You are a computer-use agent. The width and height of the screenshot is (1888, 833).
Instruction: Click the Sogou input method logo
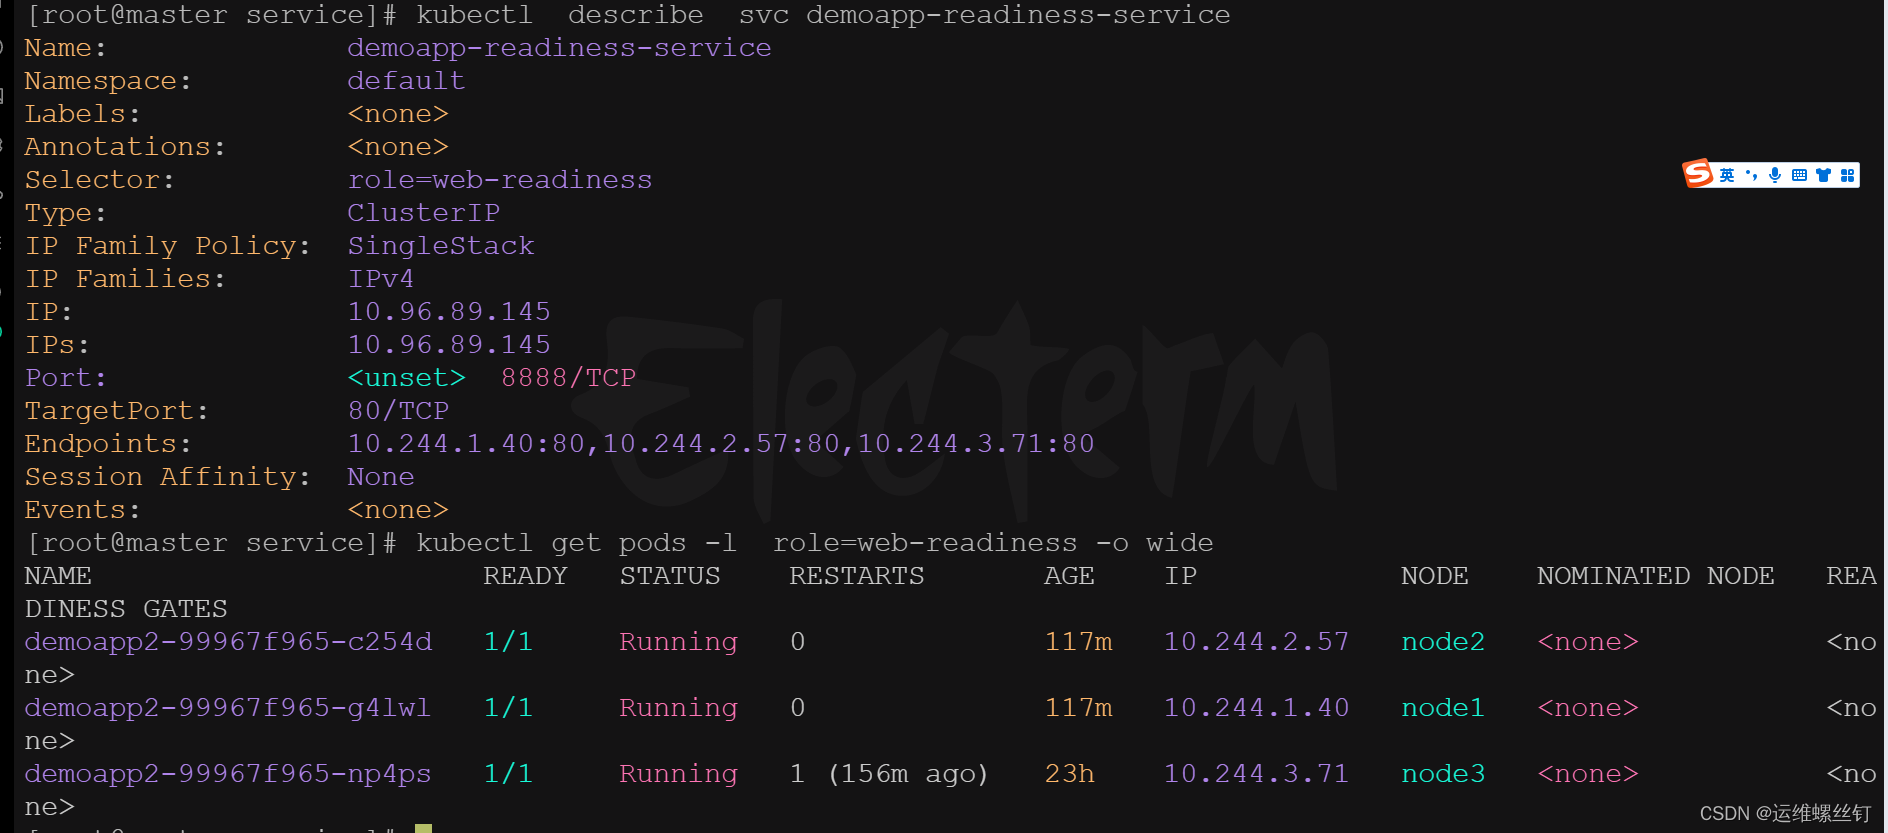pyautogui.click(x=1698, y=174)
